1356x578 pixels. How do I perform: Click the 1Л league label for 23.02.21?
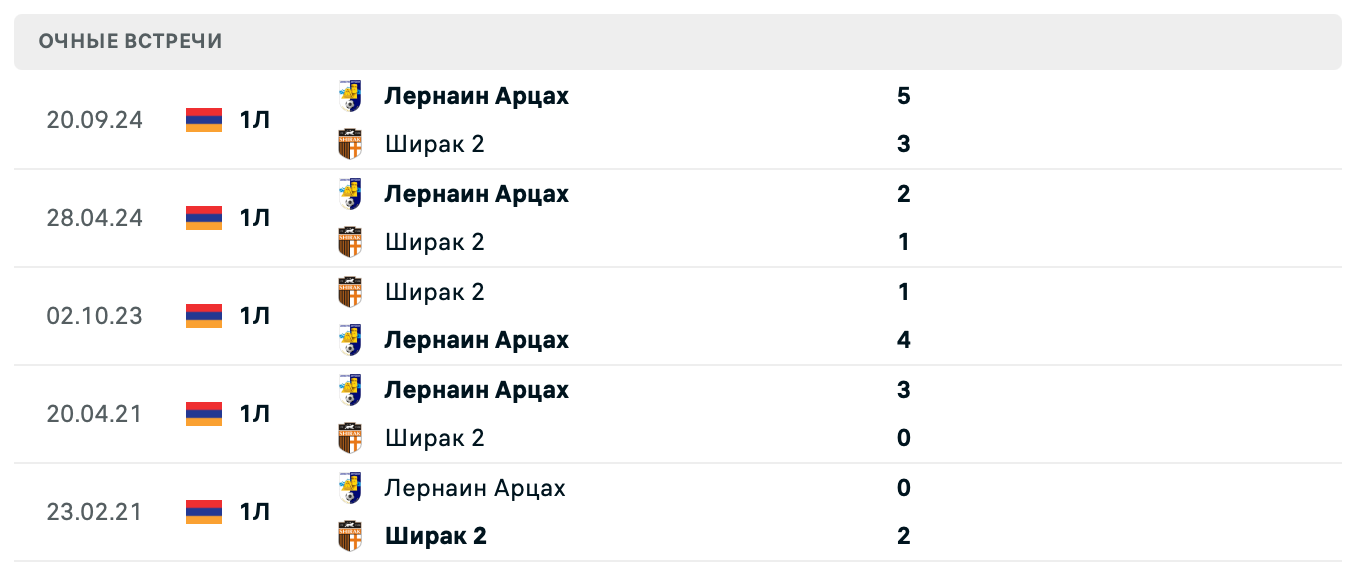coord(255,512)
